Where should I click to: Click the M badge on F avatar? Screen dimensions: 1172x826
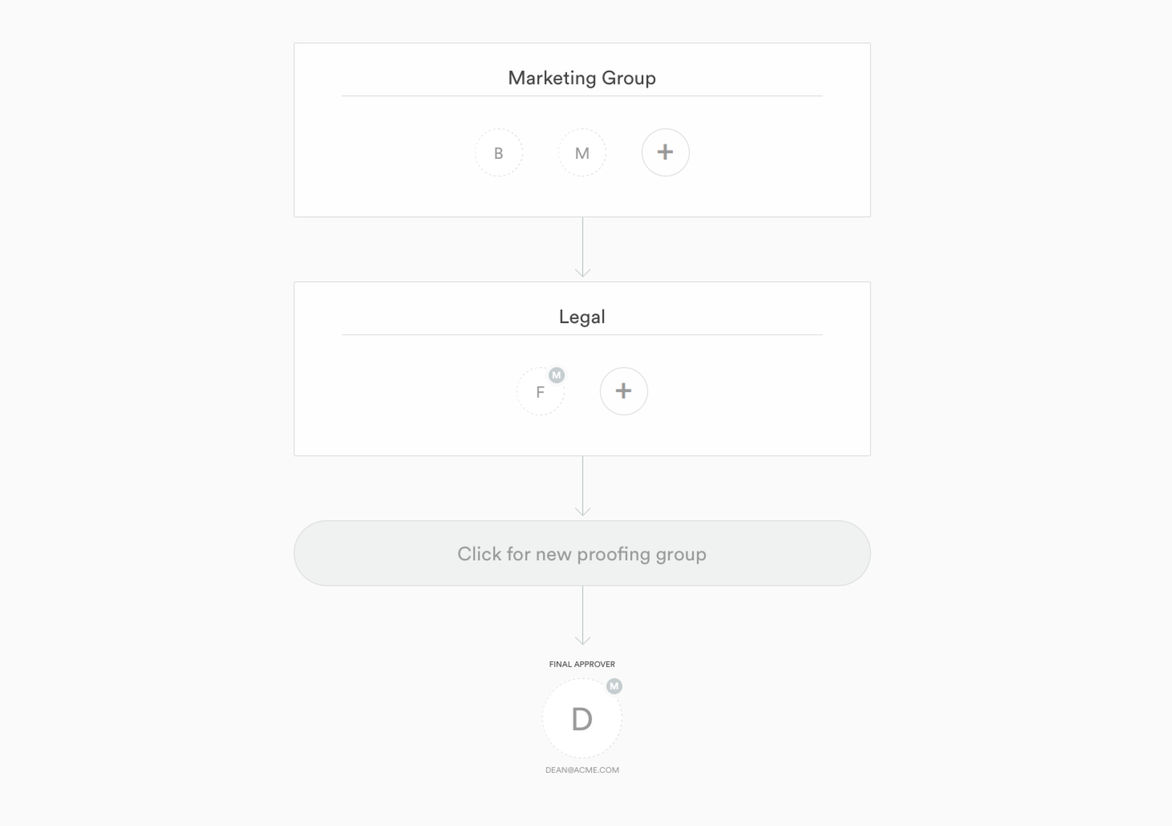click(557, 375)
